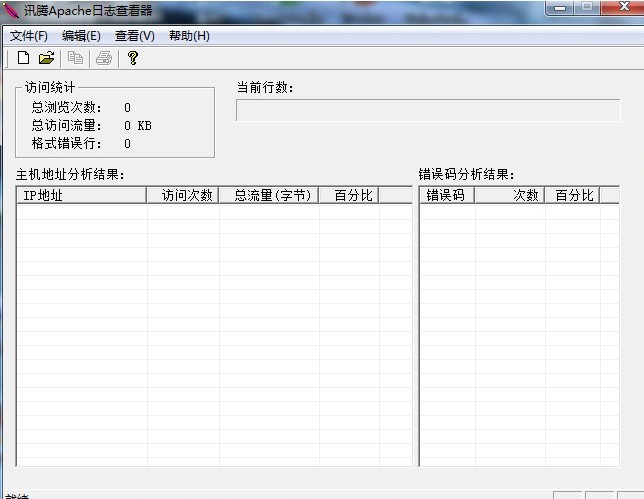This screenshot has width=644, height=499.
Task: Open a log file via folder icon
Action: [x=46, y=58]
